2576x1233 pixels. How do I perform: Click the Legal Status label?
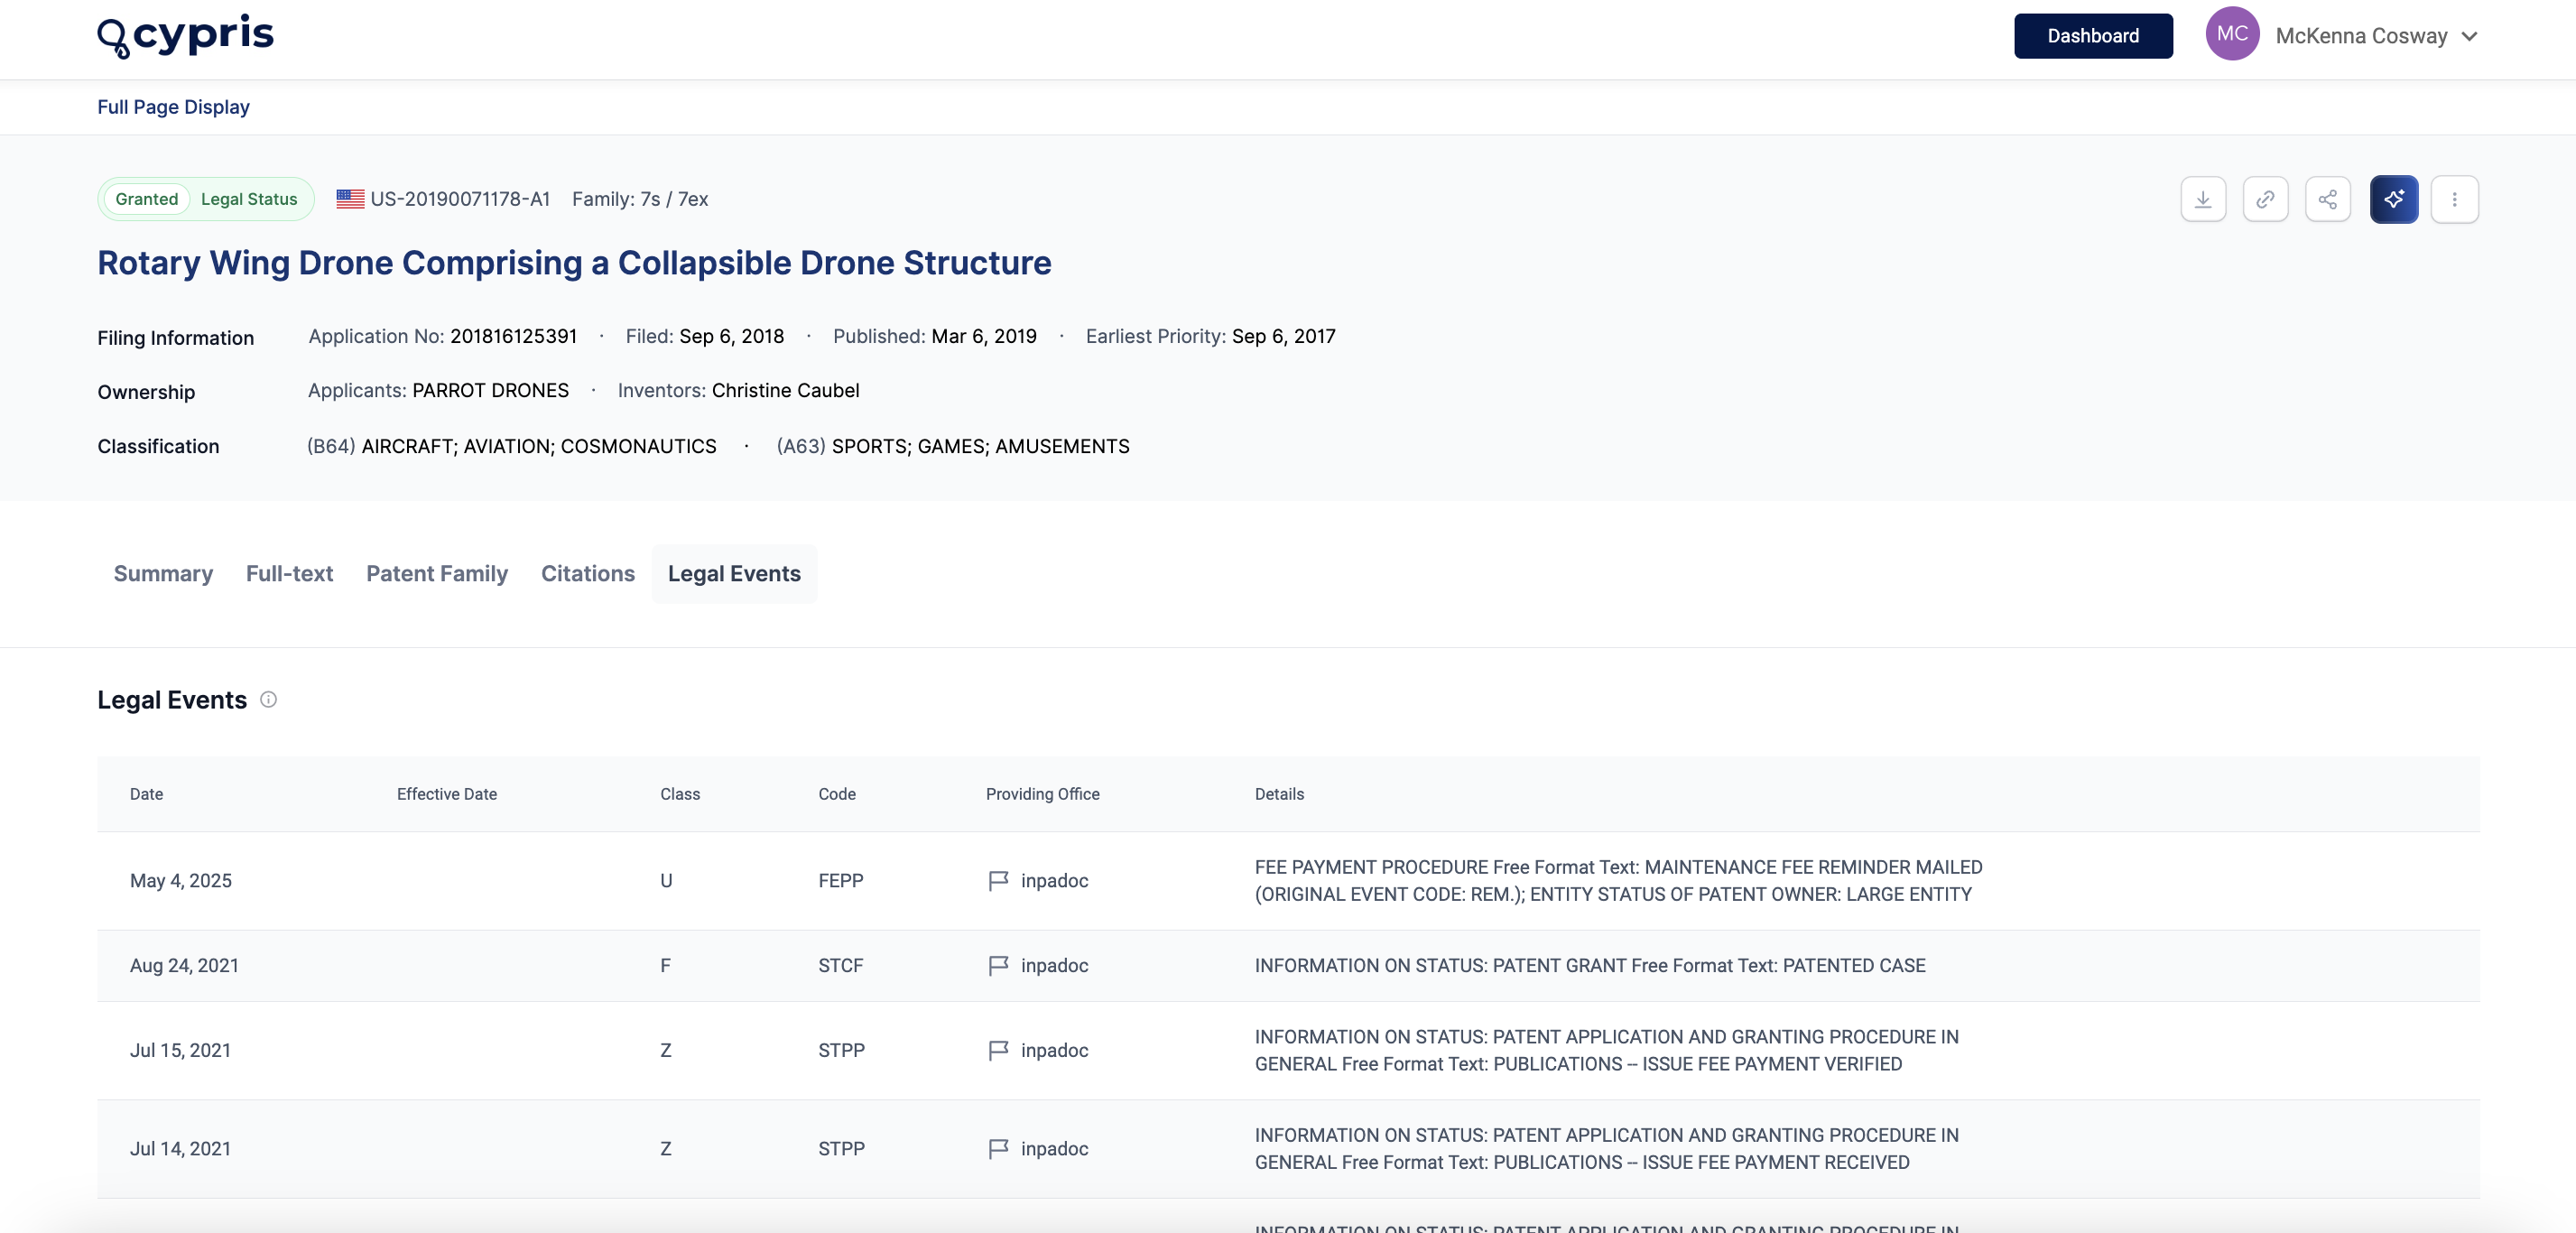(x=249, y=199)
